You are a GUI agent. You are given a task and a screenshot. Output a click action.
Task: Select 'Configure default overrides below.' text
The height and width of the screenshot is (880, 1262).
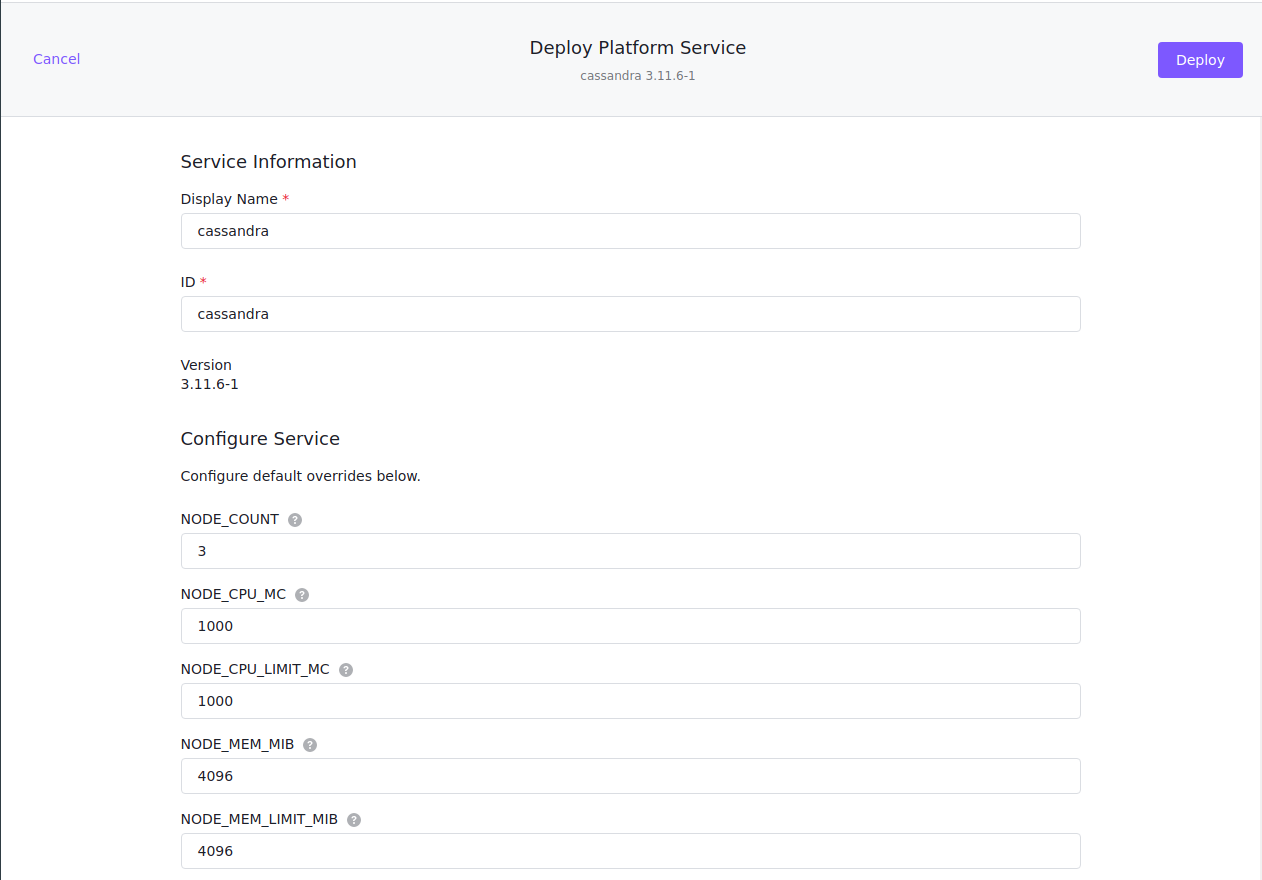301,476
